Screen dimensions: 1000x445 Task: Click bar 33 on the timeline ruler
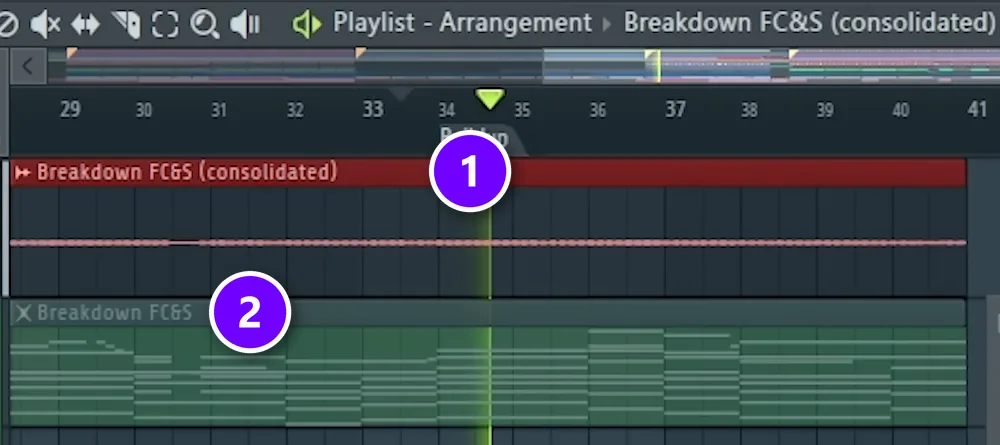[x=373, y=110]
